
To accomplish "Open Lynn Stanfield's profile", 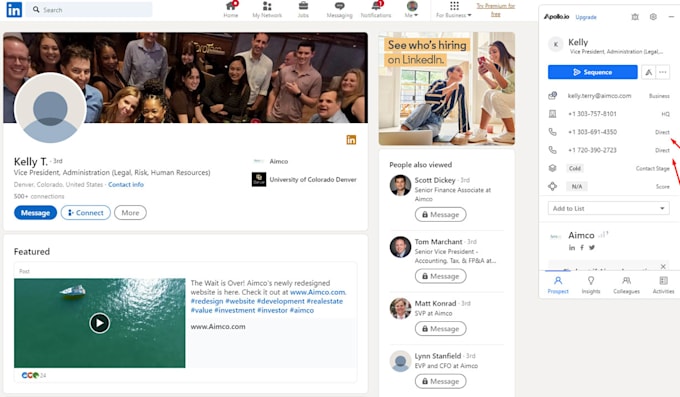I will (x=438, y=356).
